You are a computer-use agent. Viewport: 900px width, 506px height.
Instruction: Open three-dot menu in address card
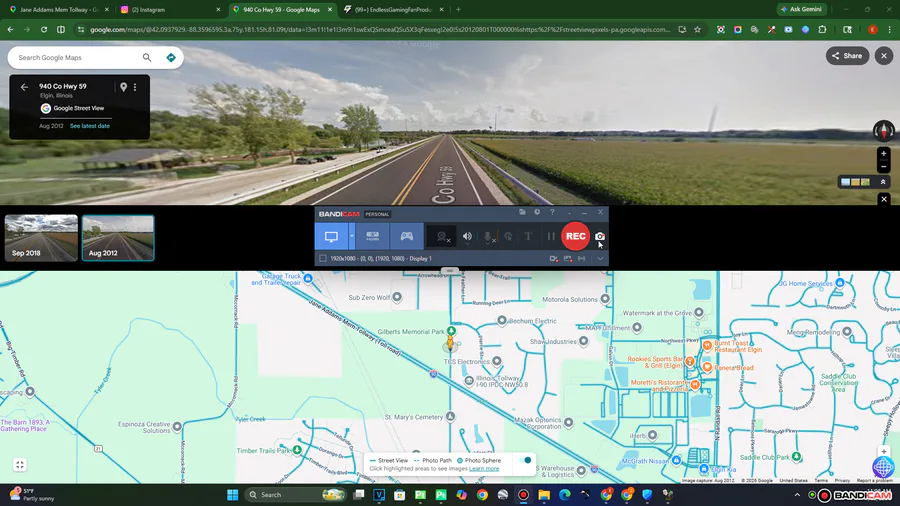click(135, 87)
